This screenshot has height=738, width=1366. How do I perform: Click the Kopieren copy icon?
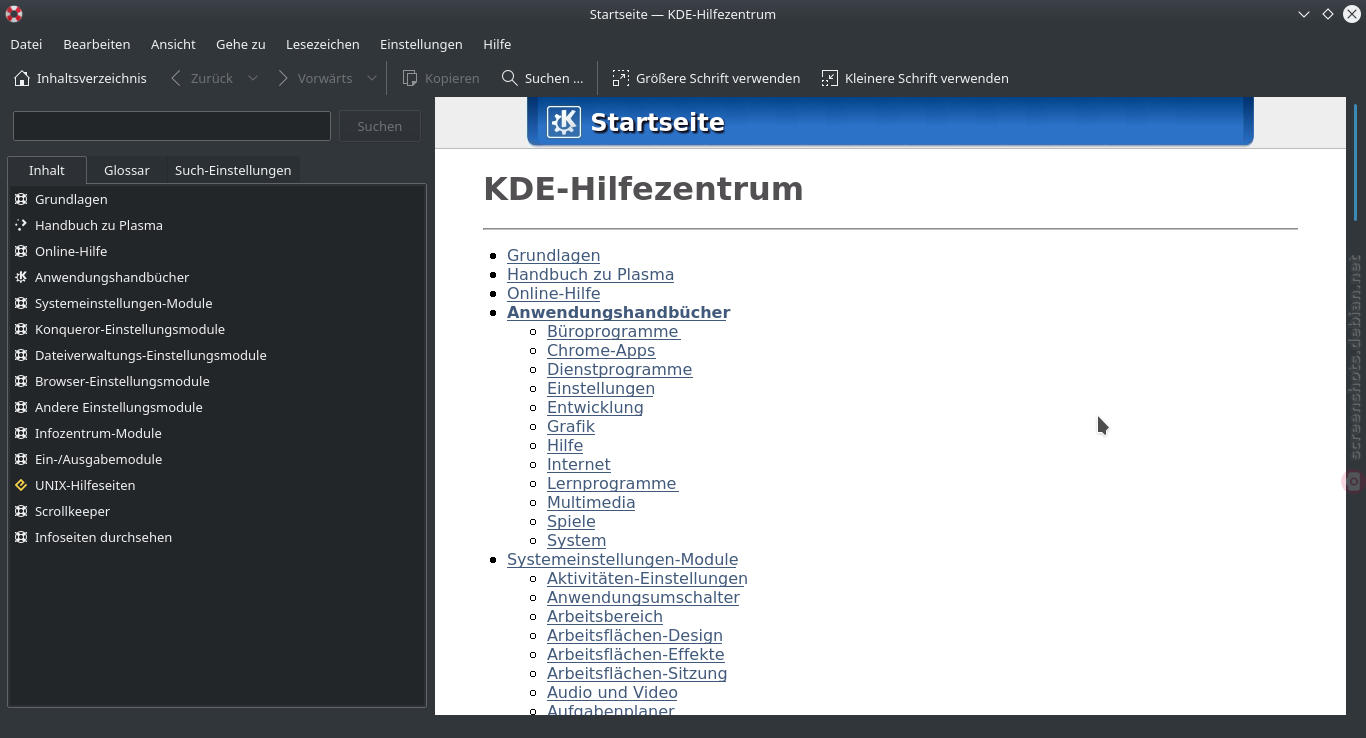click(410, 78)
